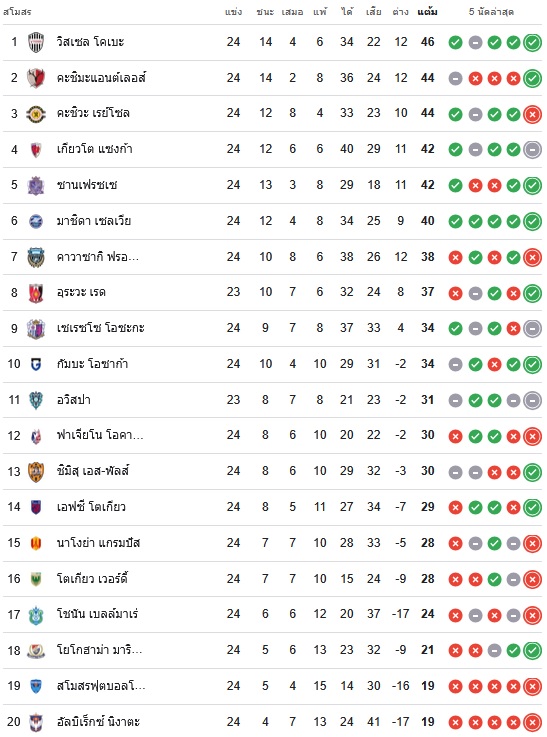Open the team page for เอฟซี โตเกียว
Screen dimensions: 547x737
click(x=91, y=507)
